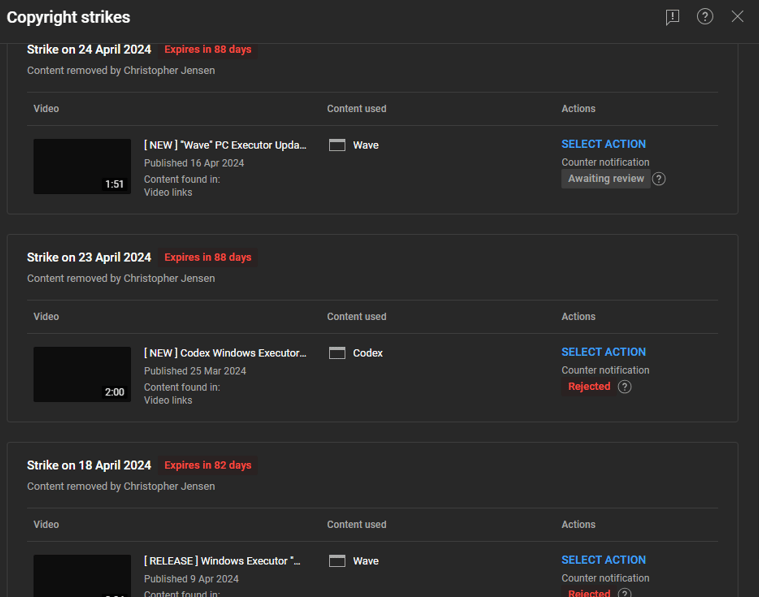Viewport: 759px width, 597px height.
Task: Click the Rejected badge in 23 April strike
Action: pyautogui.click(x=589, y=386)
